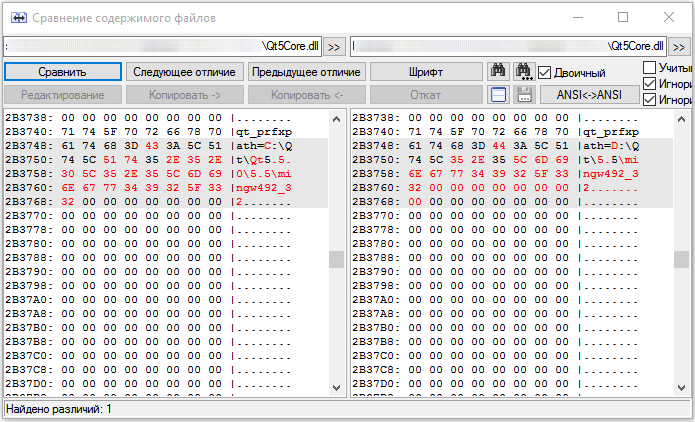Viewport: 695px width, 422px height.
Task: Click offset 2B37D0 in right pane
Action: pyautogui.click(x=376, y=383)
